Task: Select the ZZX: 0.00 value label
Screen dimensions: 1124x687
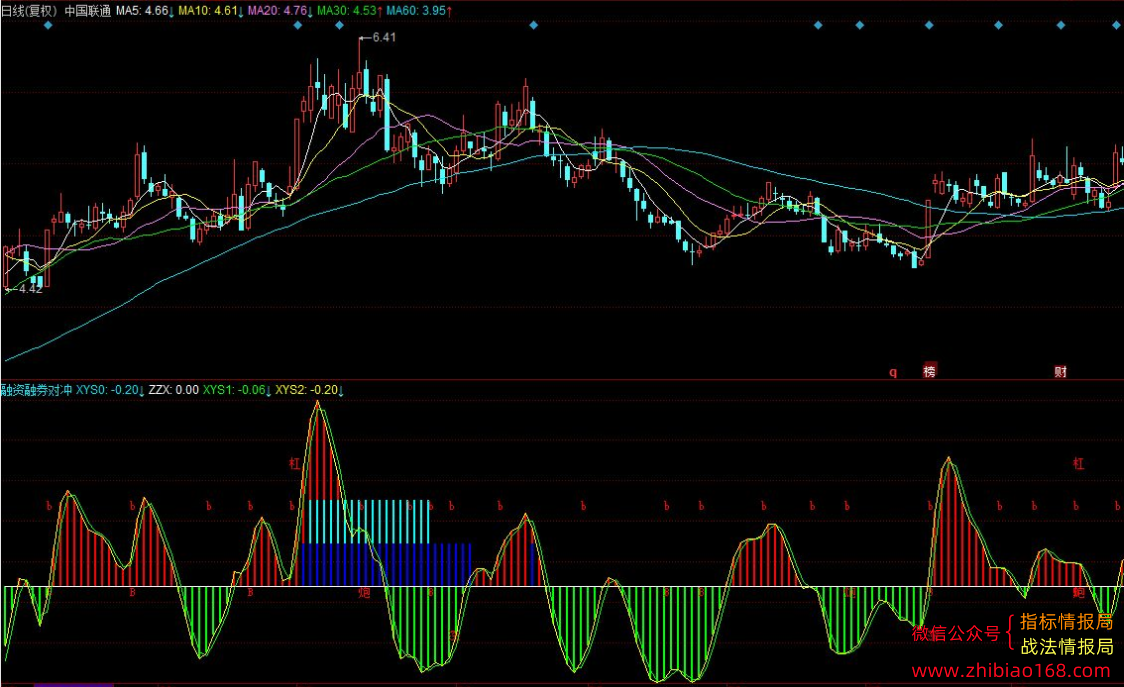Action: tap(173, 389)
